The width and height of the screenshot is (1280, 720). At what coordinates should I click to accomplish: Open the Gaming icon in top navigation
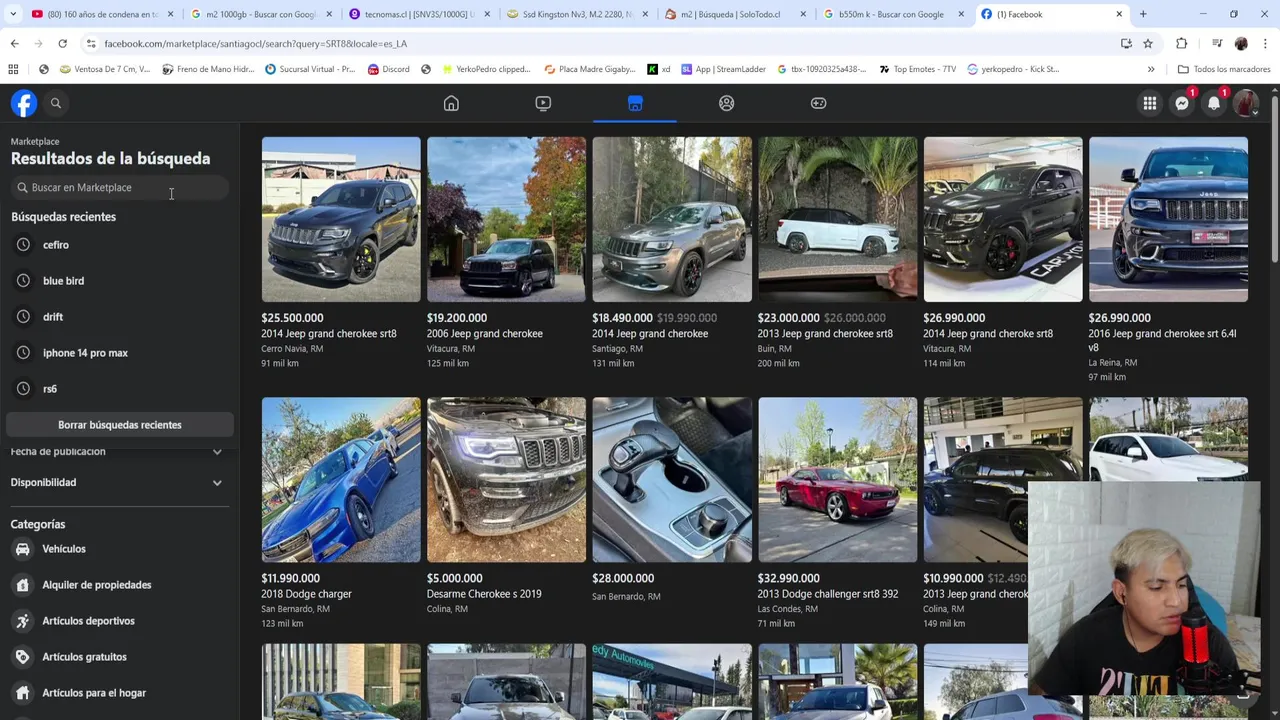[819, 103]
